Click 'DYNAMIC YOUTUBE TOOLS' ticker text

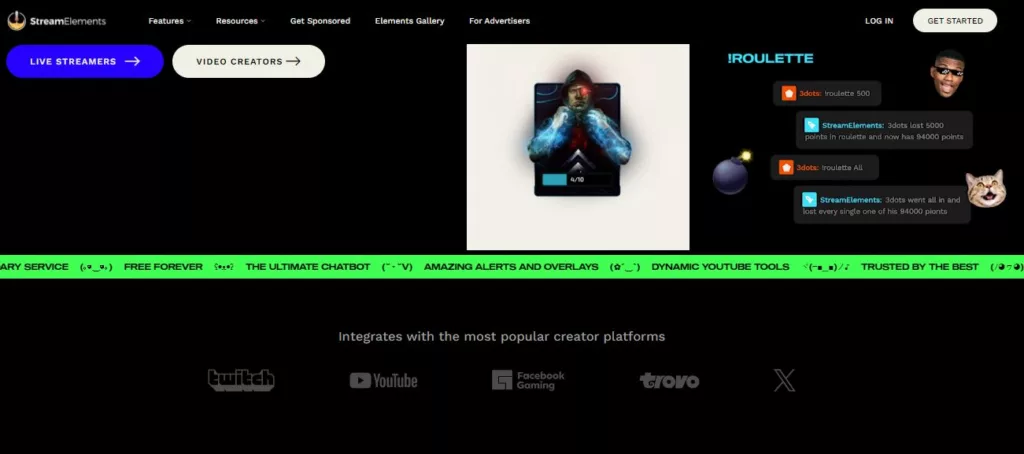pyautogui.click(x=720, y=267)
